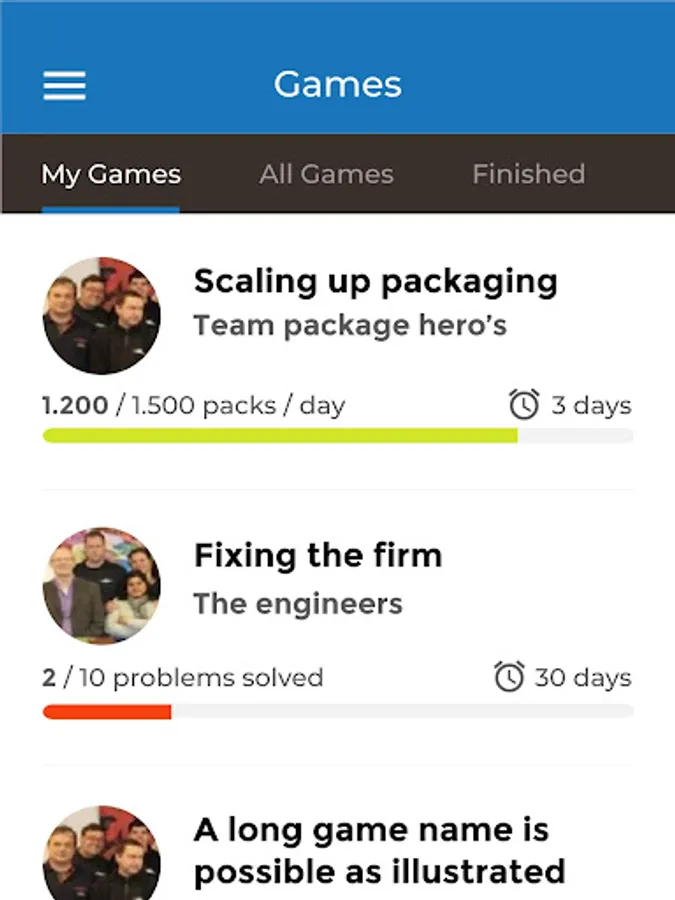The image size is (675, 900).
Task: Click the green packs progress bar
Action: click(x=280, y=436)
